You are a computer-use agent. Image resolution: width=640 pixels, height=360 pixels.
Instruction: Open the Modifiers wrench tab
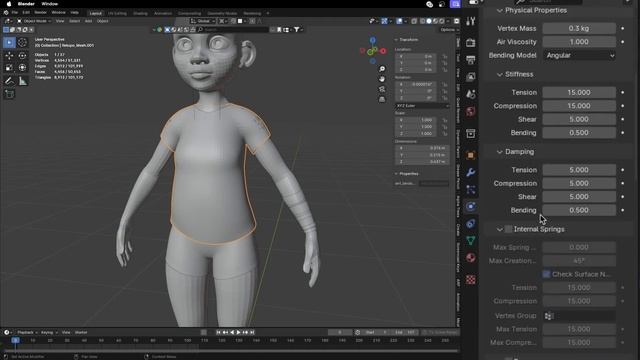click(471, 172)
